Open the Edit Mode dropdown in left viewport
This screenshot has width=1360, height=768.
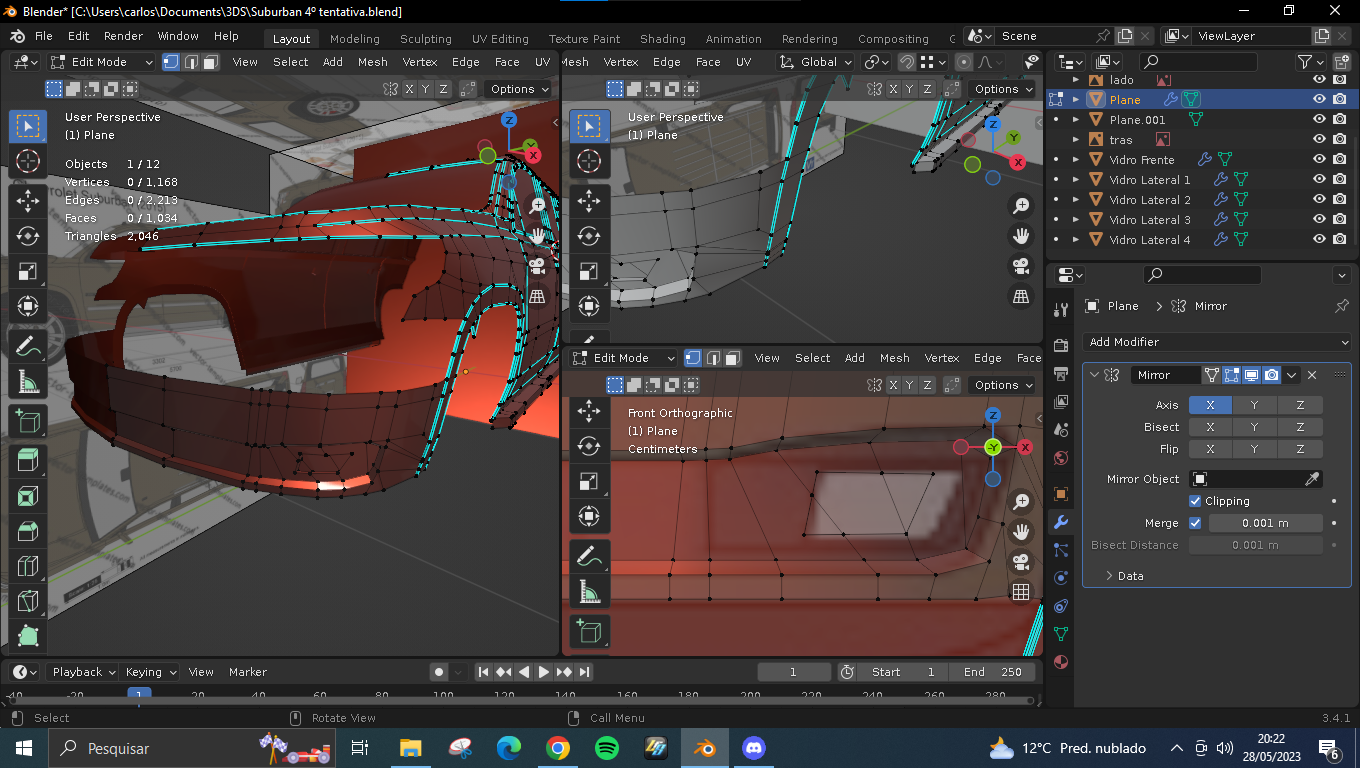pos(101,62)
